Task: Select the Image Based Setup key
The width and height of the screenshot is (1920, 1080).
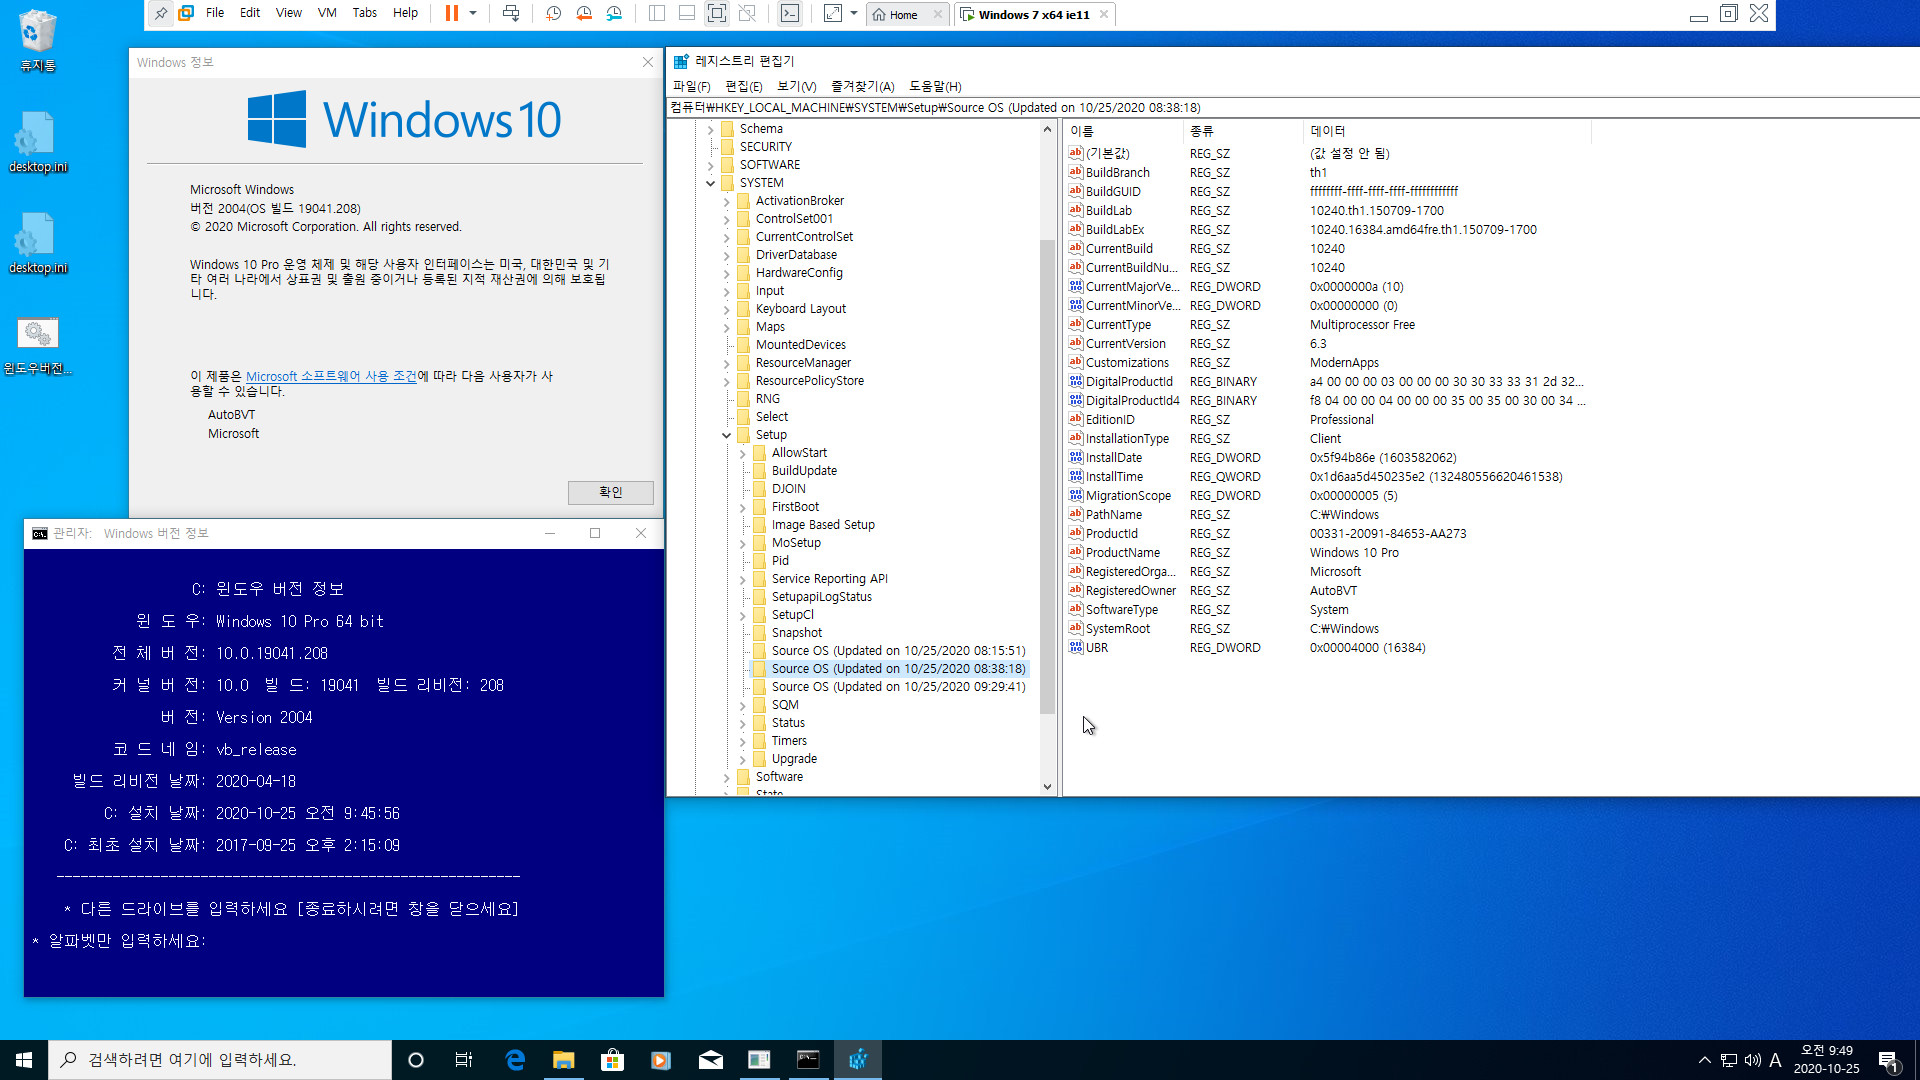Action: coord(823,525)
